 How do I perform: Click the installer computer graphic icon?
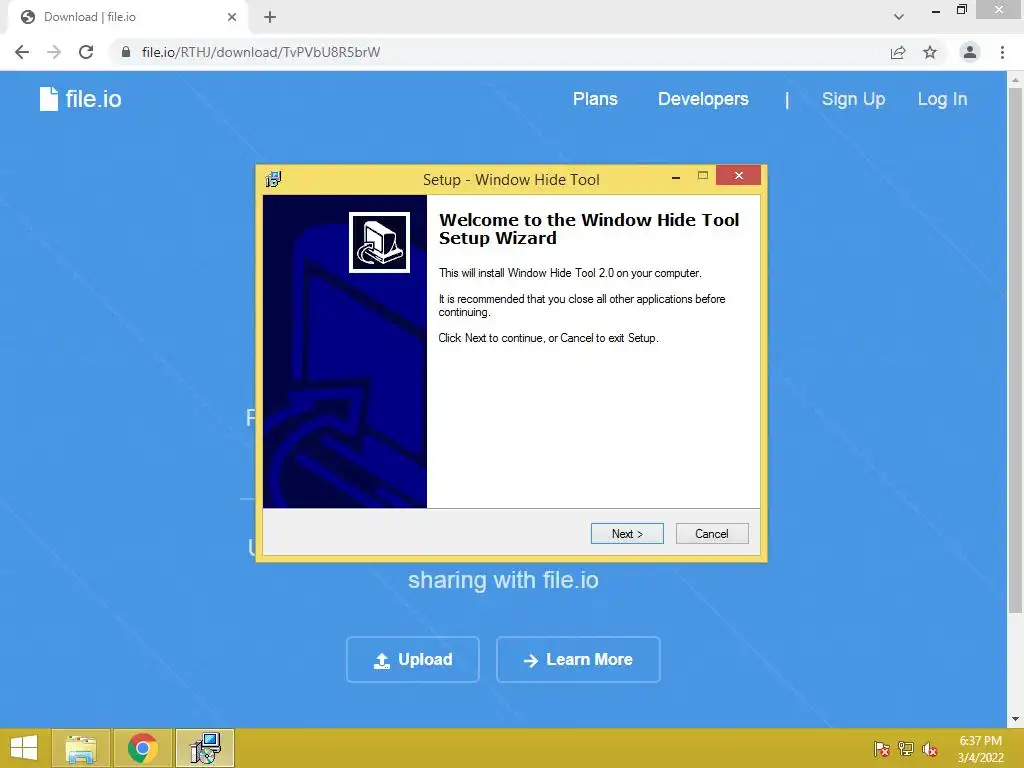(x=379, y=242)
